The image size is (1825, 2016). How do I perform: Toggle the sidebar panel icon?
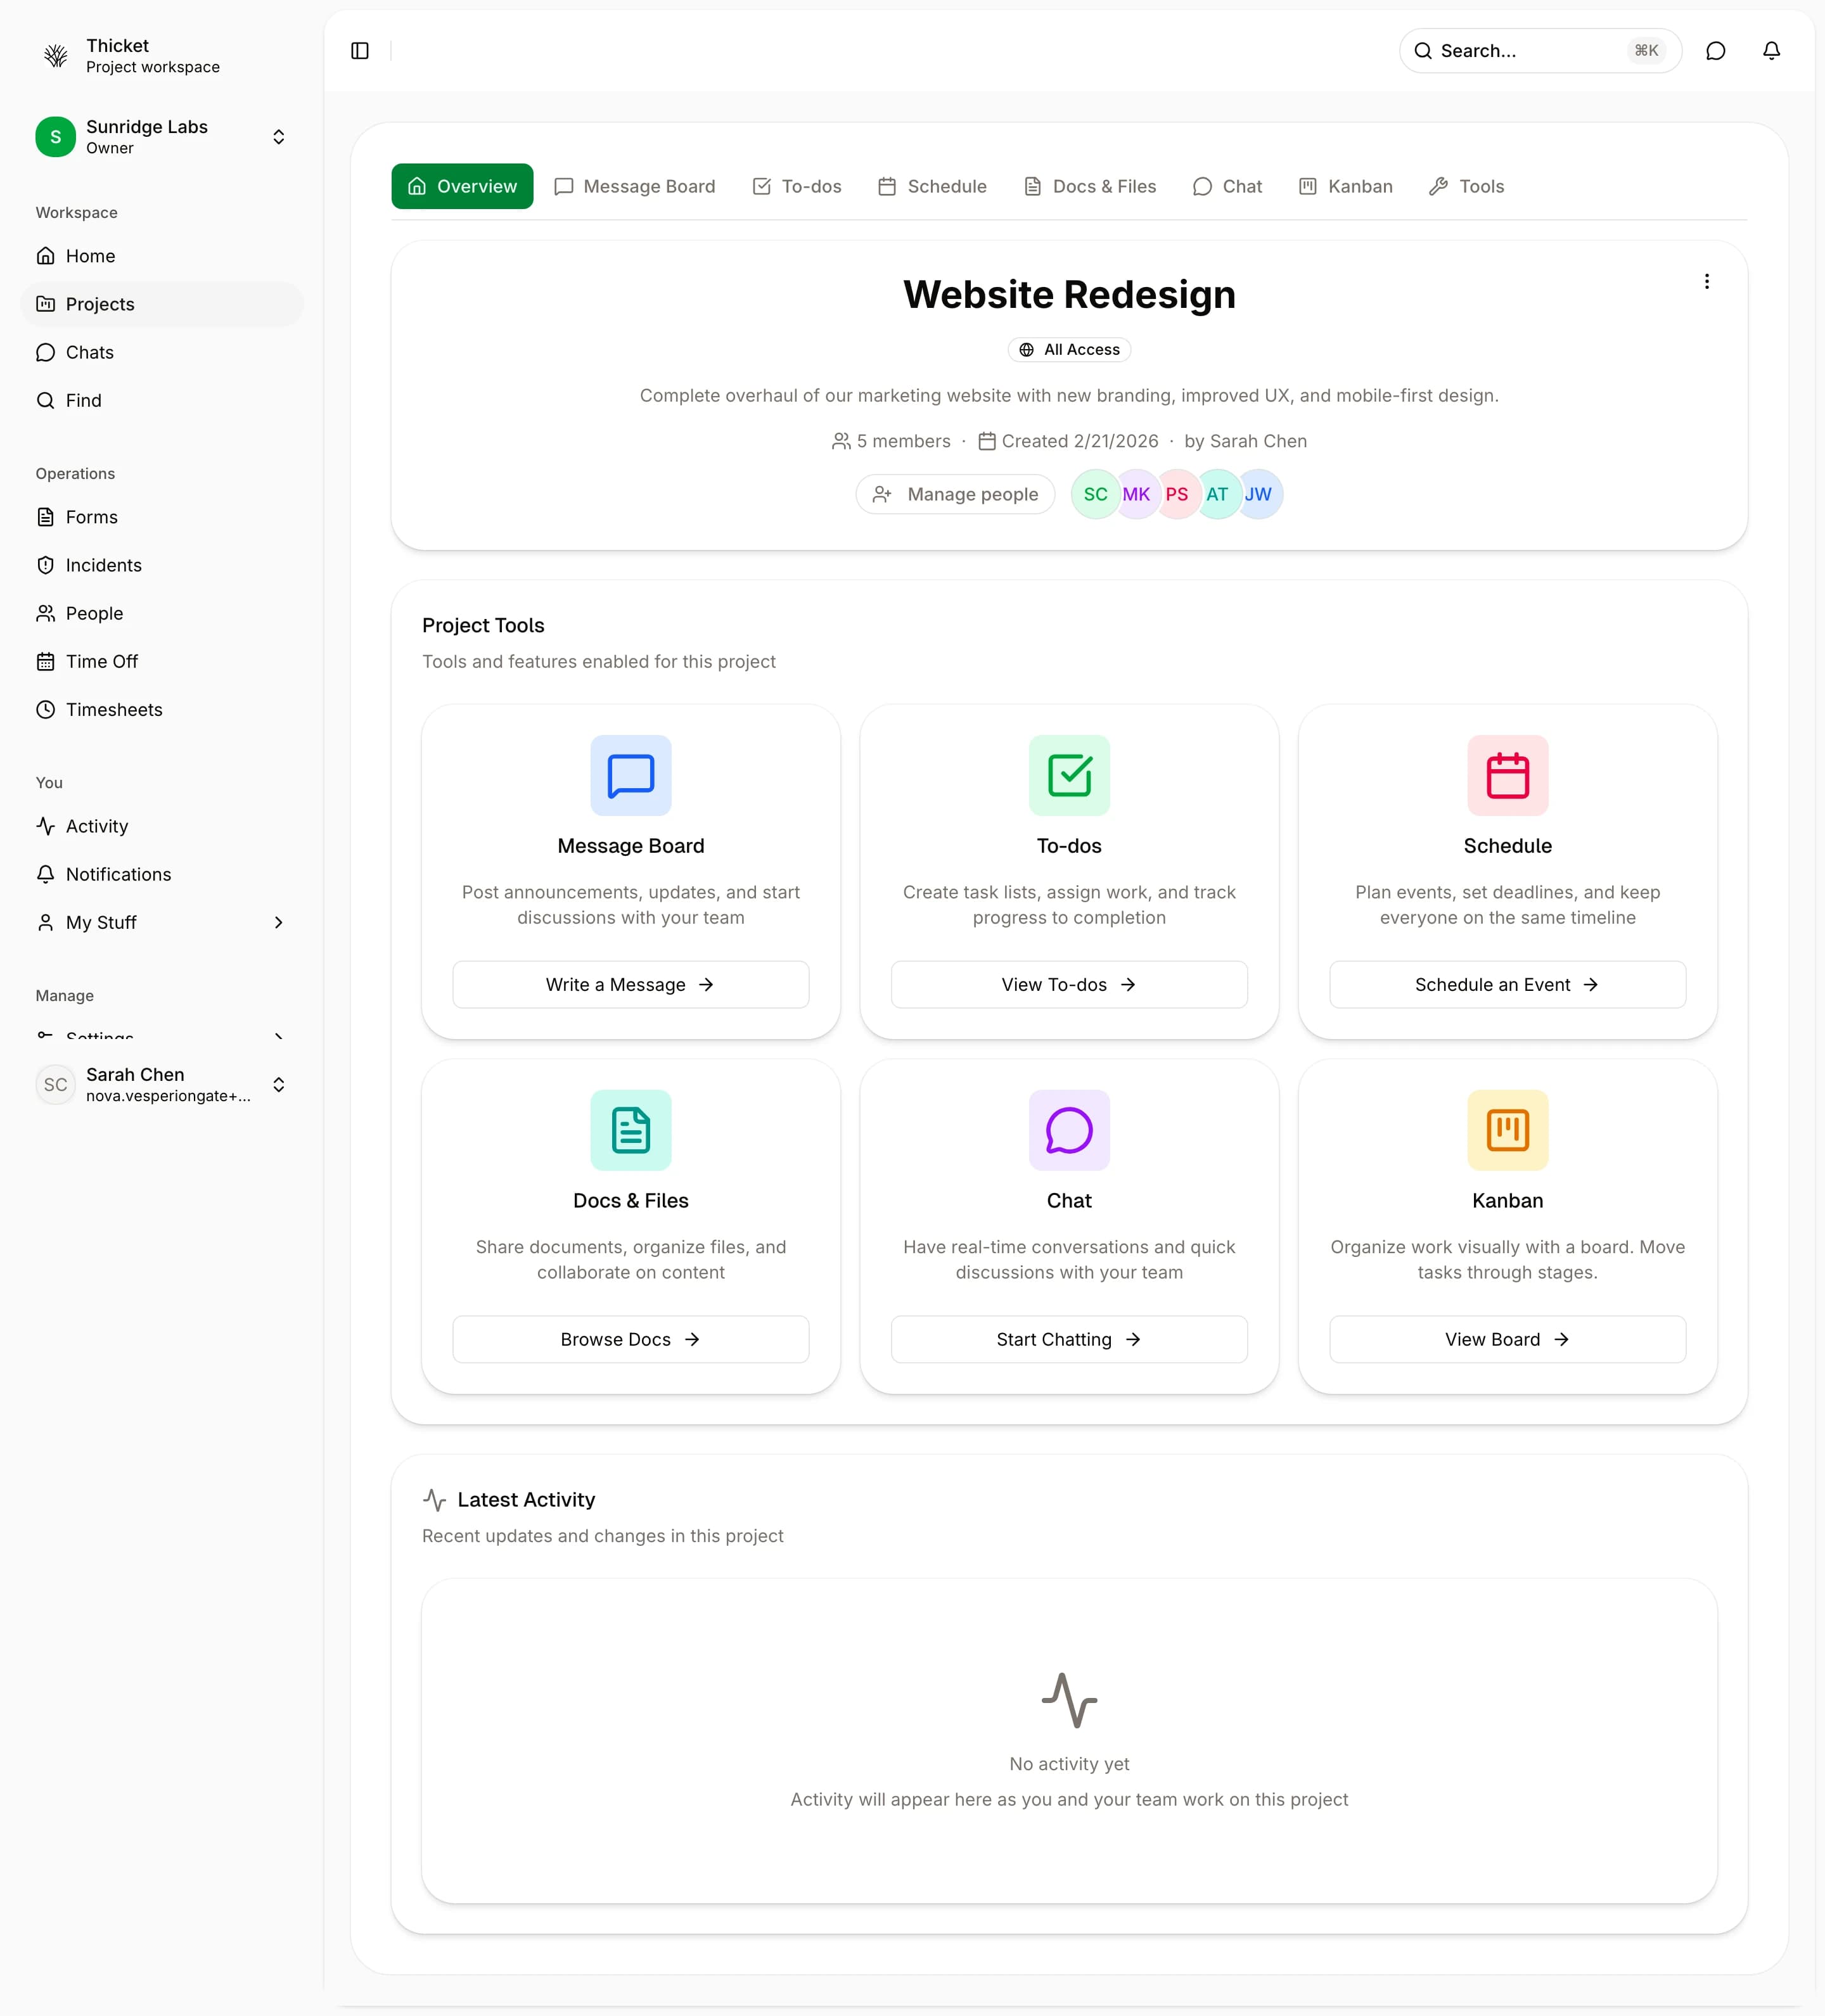359,51
